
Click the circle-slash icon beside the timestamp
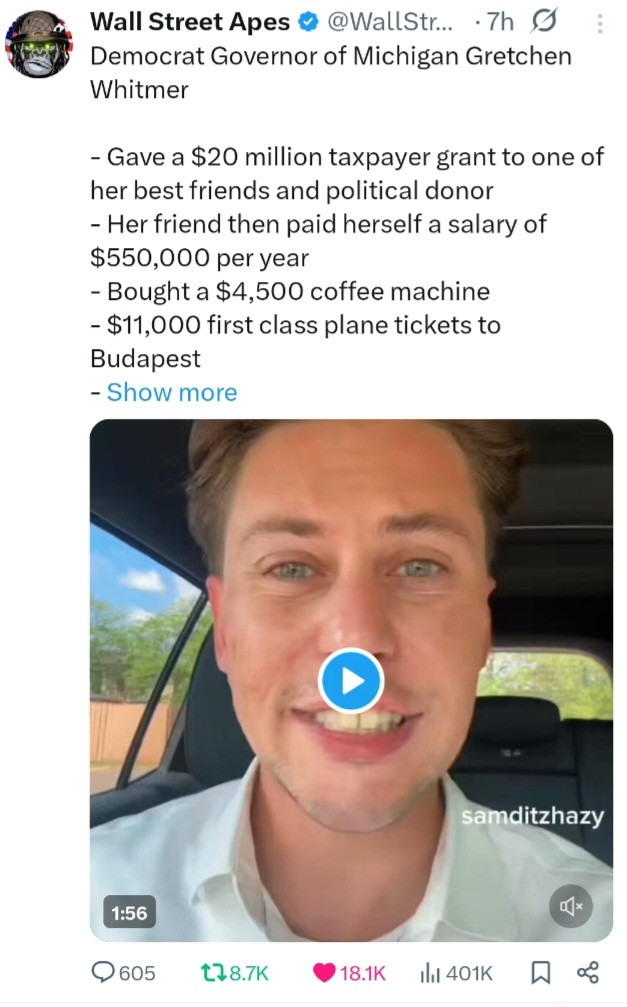pos(546,21)
